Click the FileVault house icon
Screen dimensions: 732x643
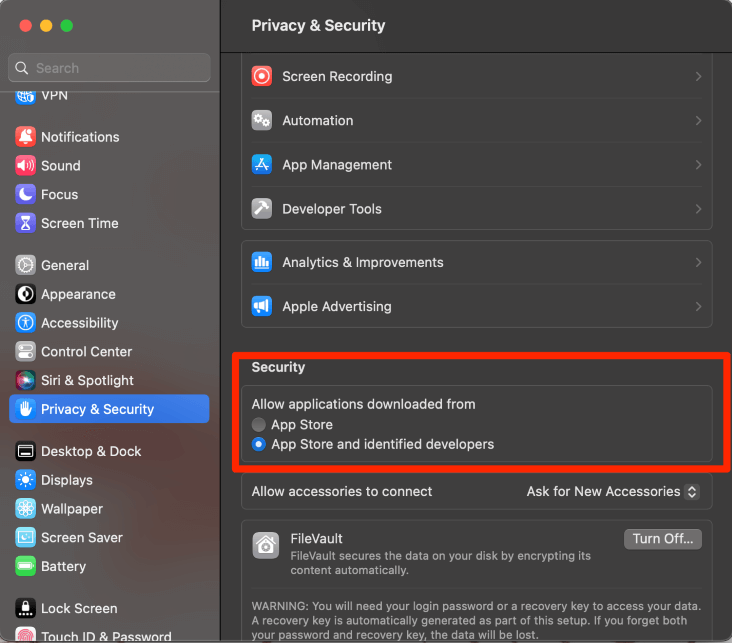(266, 544)
